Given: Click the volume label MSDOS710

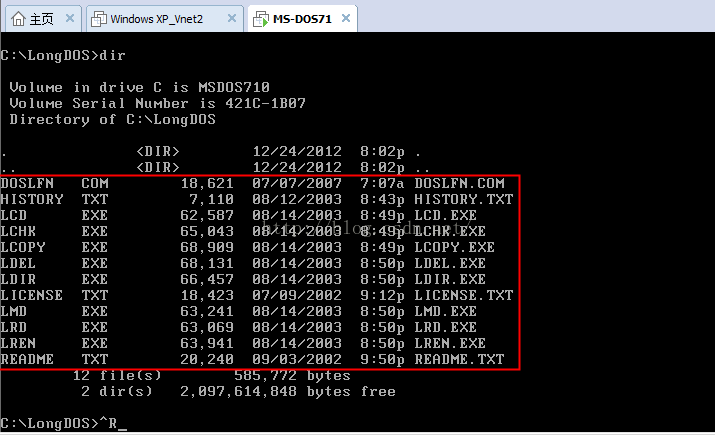Looking at the screenshot, I should pos(234,87).
